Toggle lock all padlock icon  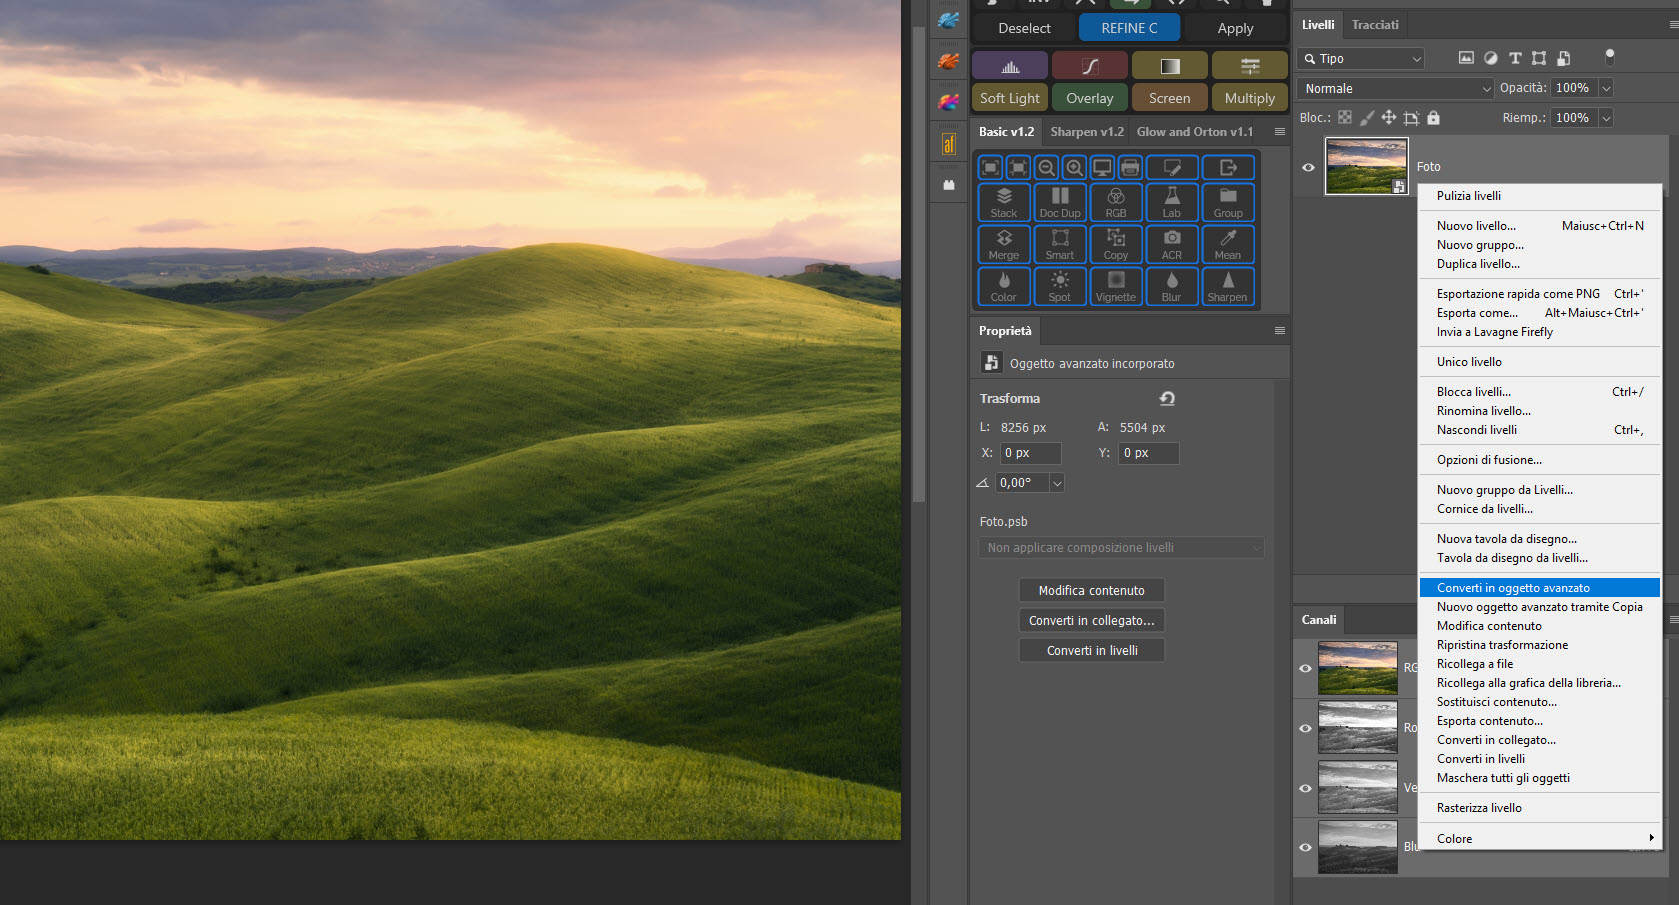[x=1433, y=118]
